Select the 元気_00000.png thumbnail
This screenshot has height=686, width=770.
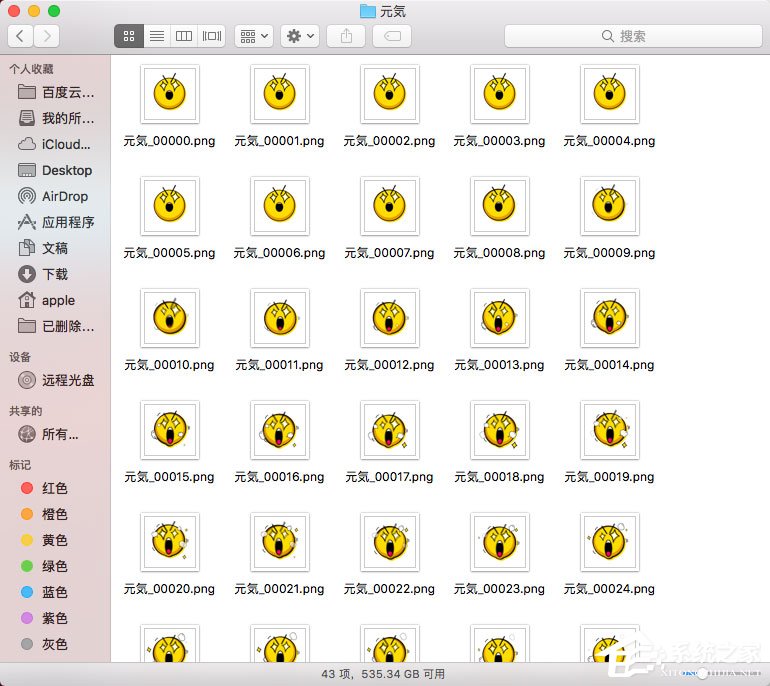pos(170,94)
